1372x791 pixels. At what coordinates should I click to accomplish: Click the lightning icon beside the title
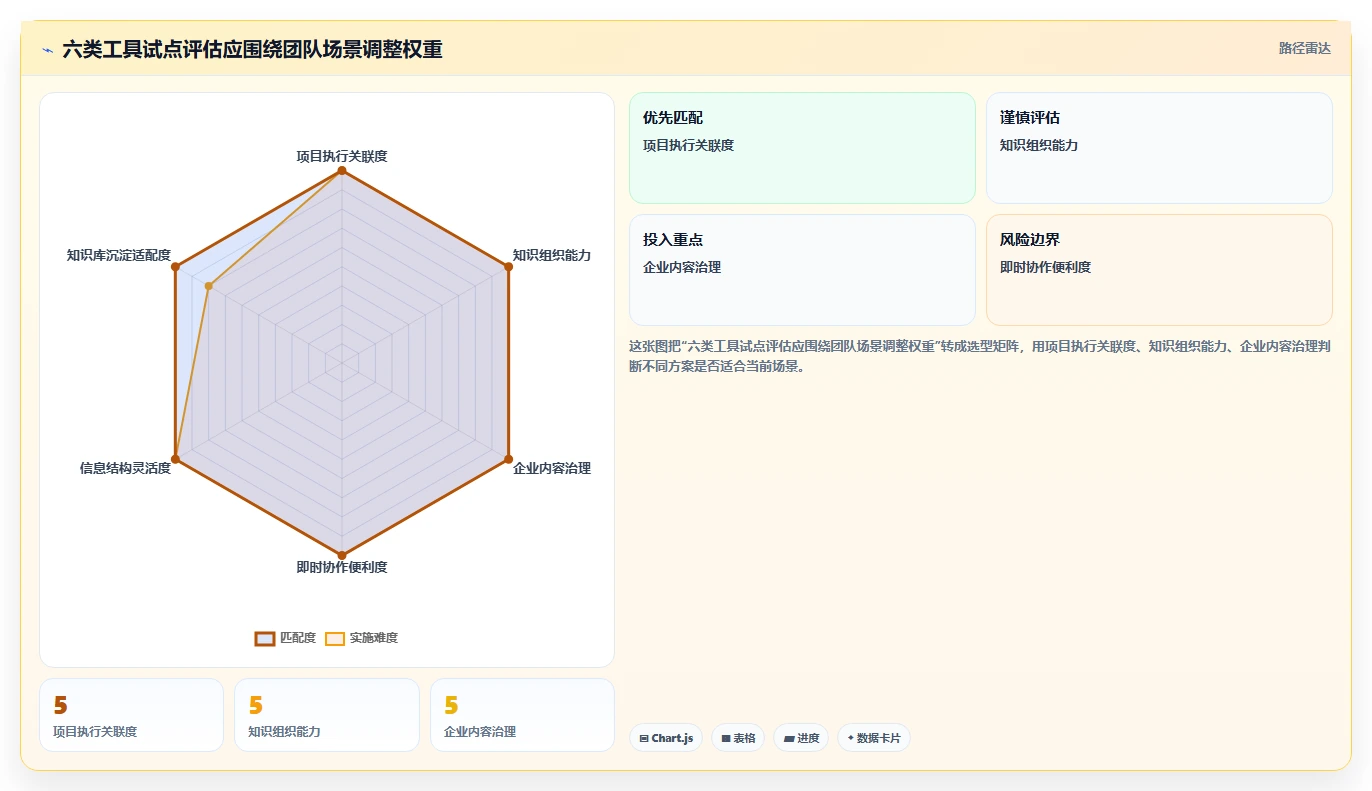[x=47, y=49]
